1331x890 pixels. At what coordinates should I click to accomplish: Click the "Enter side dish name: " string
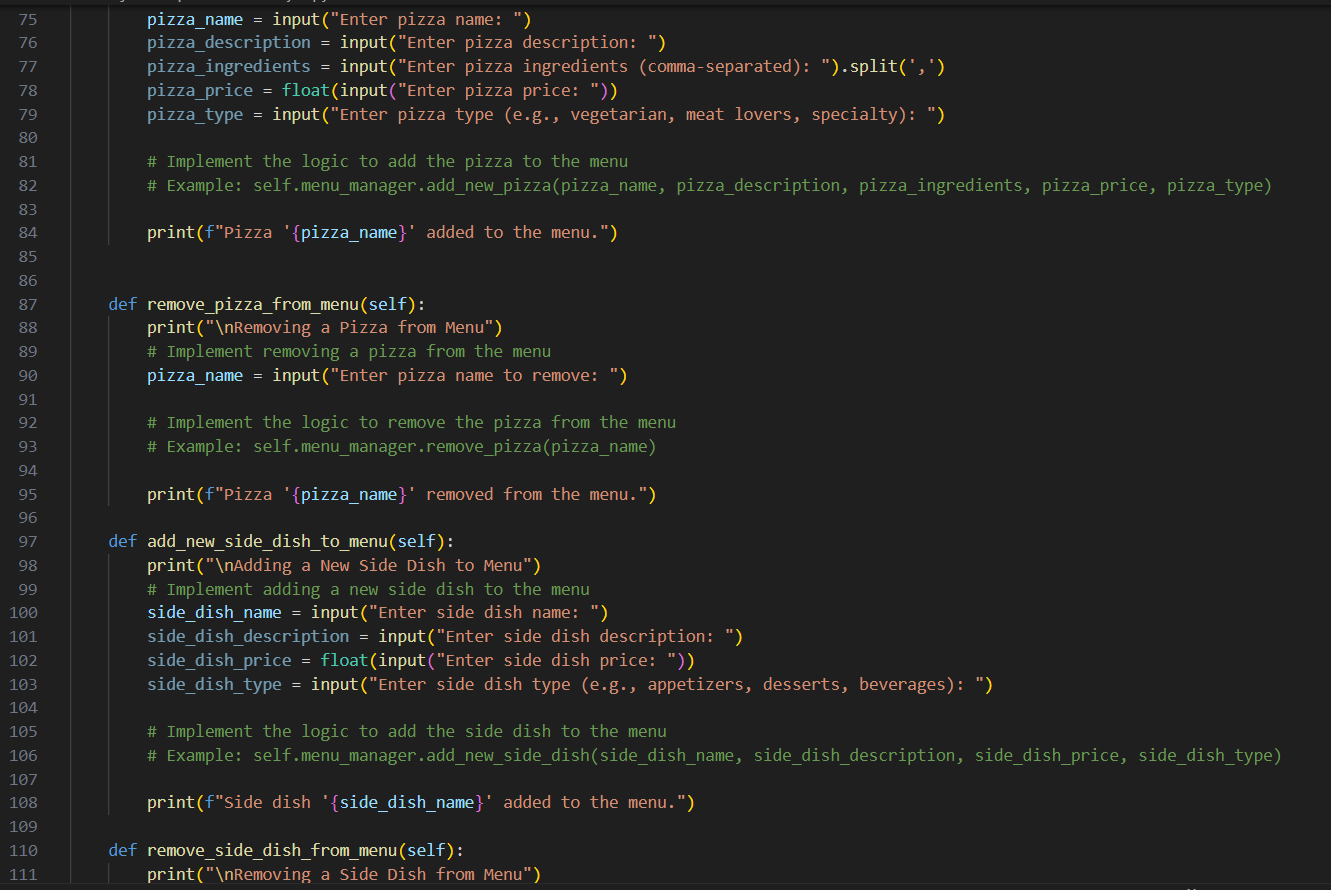click(484, 612)
